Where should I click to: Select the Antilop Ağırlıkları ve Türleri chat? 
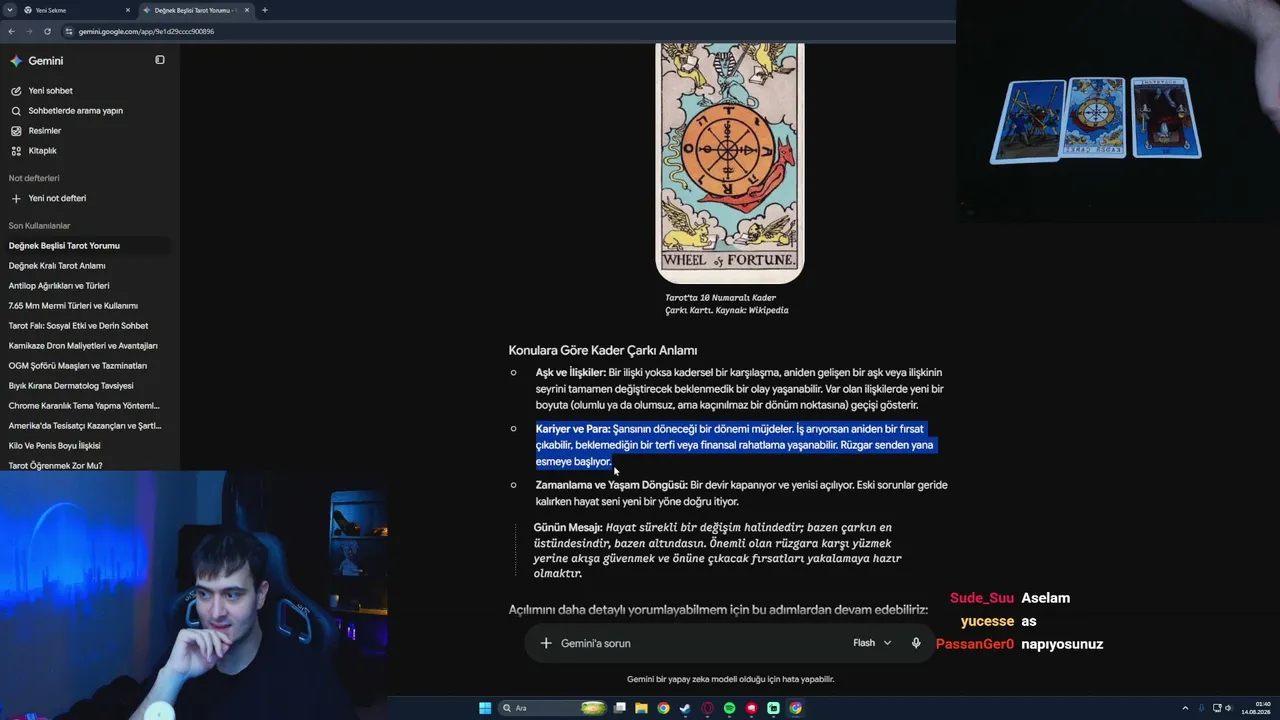(59, 286)
